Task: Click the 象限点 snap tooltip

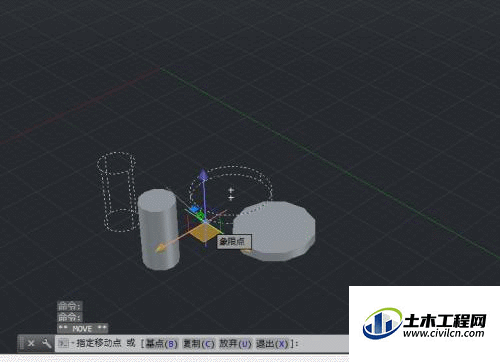Action: coord(234,241)
